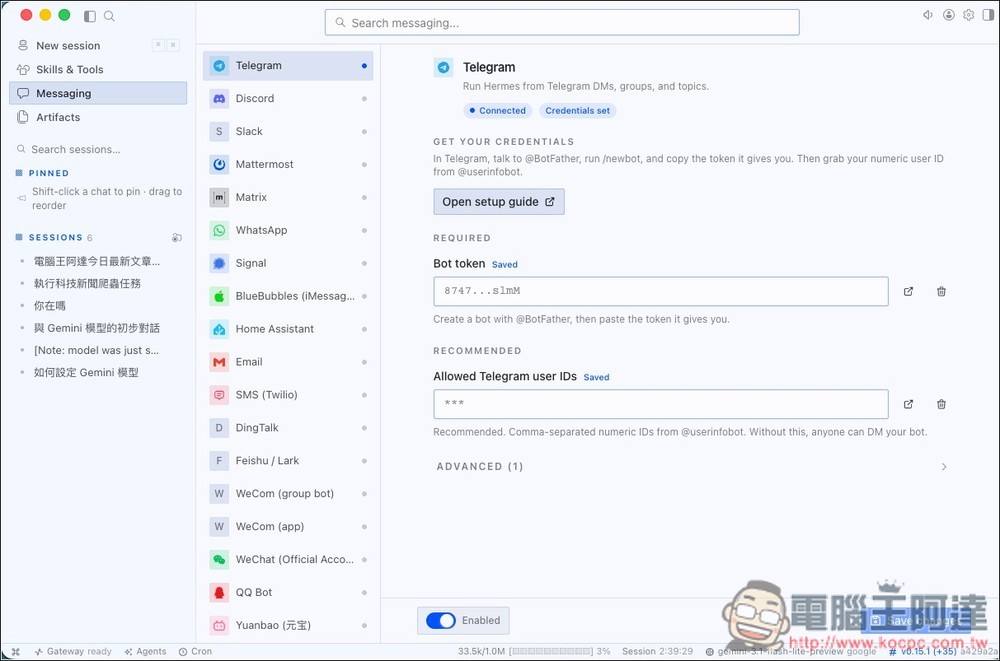This screenshot has height=661, width=1000.
Task: Select WhatsApp platform
Action: coord(288,230)
